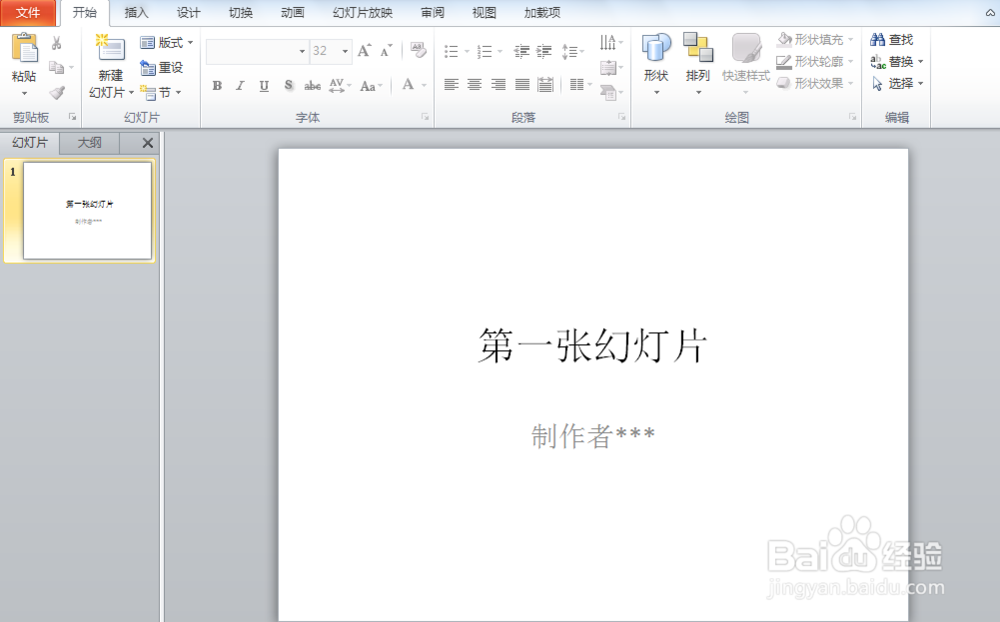Switch to the 插入 ribbon tab

click(x=137, y=13)
